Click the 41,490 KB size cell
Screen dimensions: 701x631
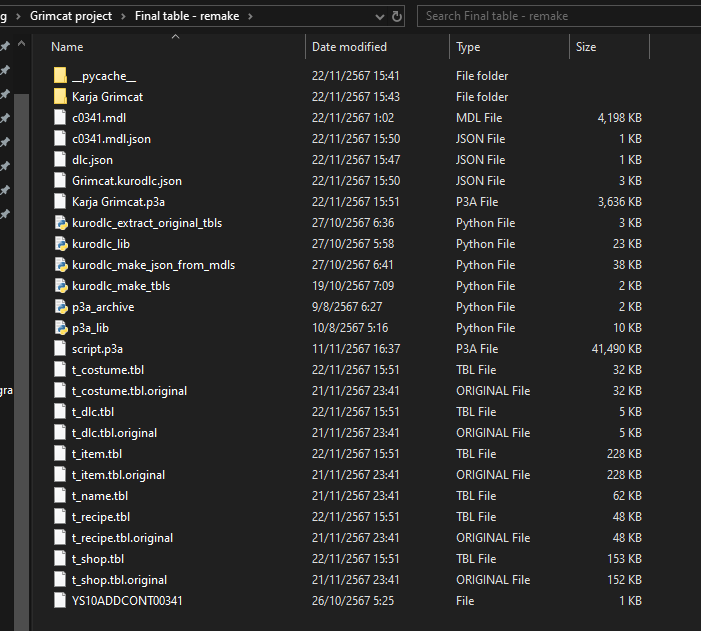(617, 349)
